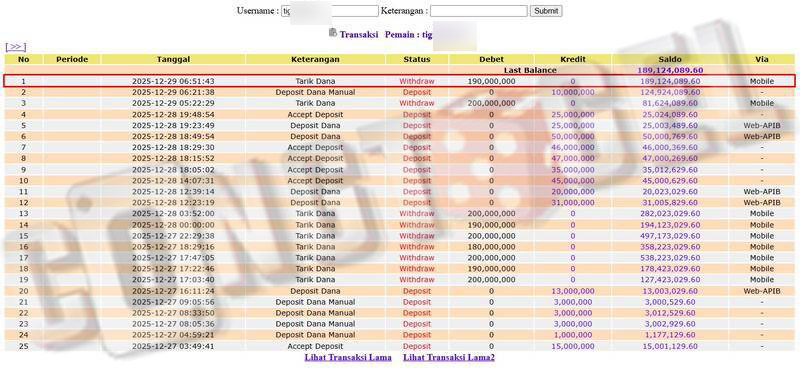
Task: Select date 2025-12-29 06:51:43
Action: coord(173,82)
